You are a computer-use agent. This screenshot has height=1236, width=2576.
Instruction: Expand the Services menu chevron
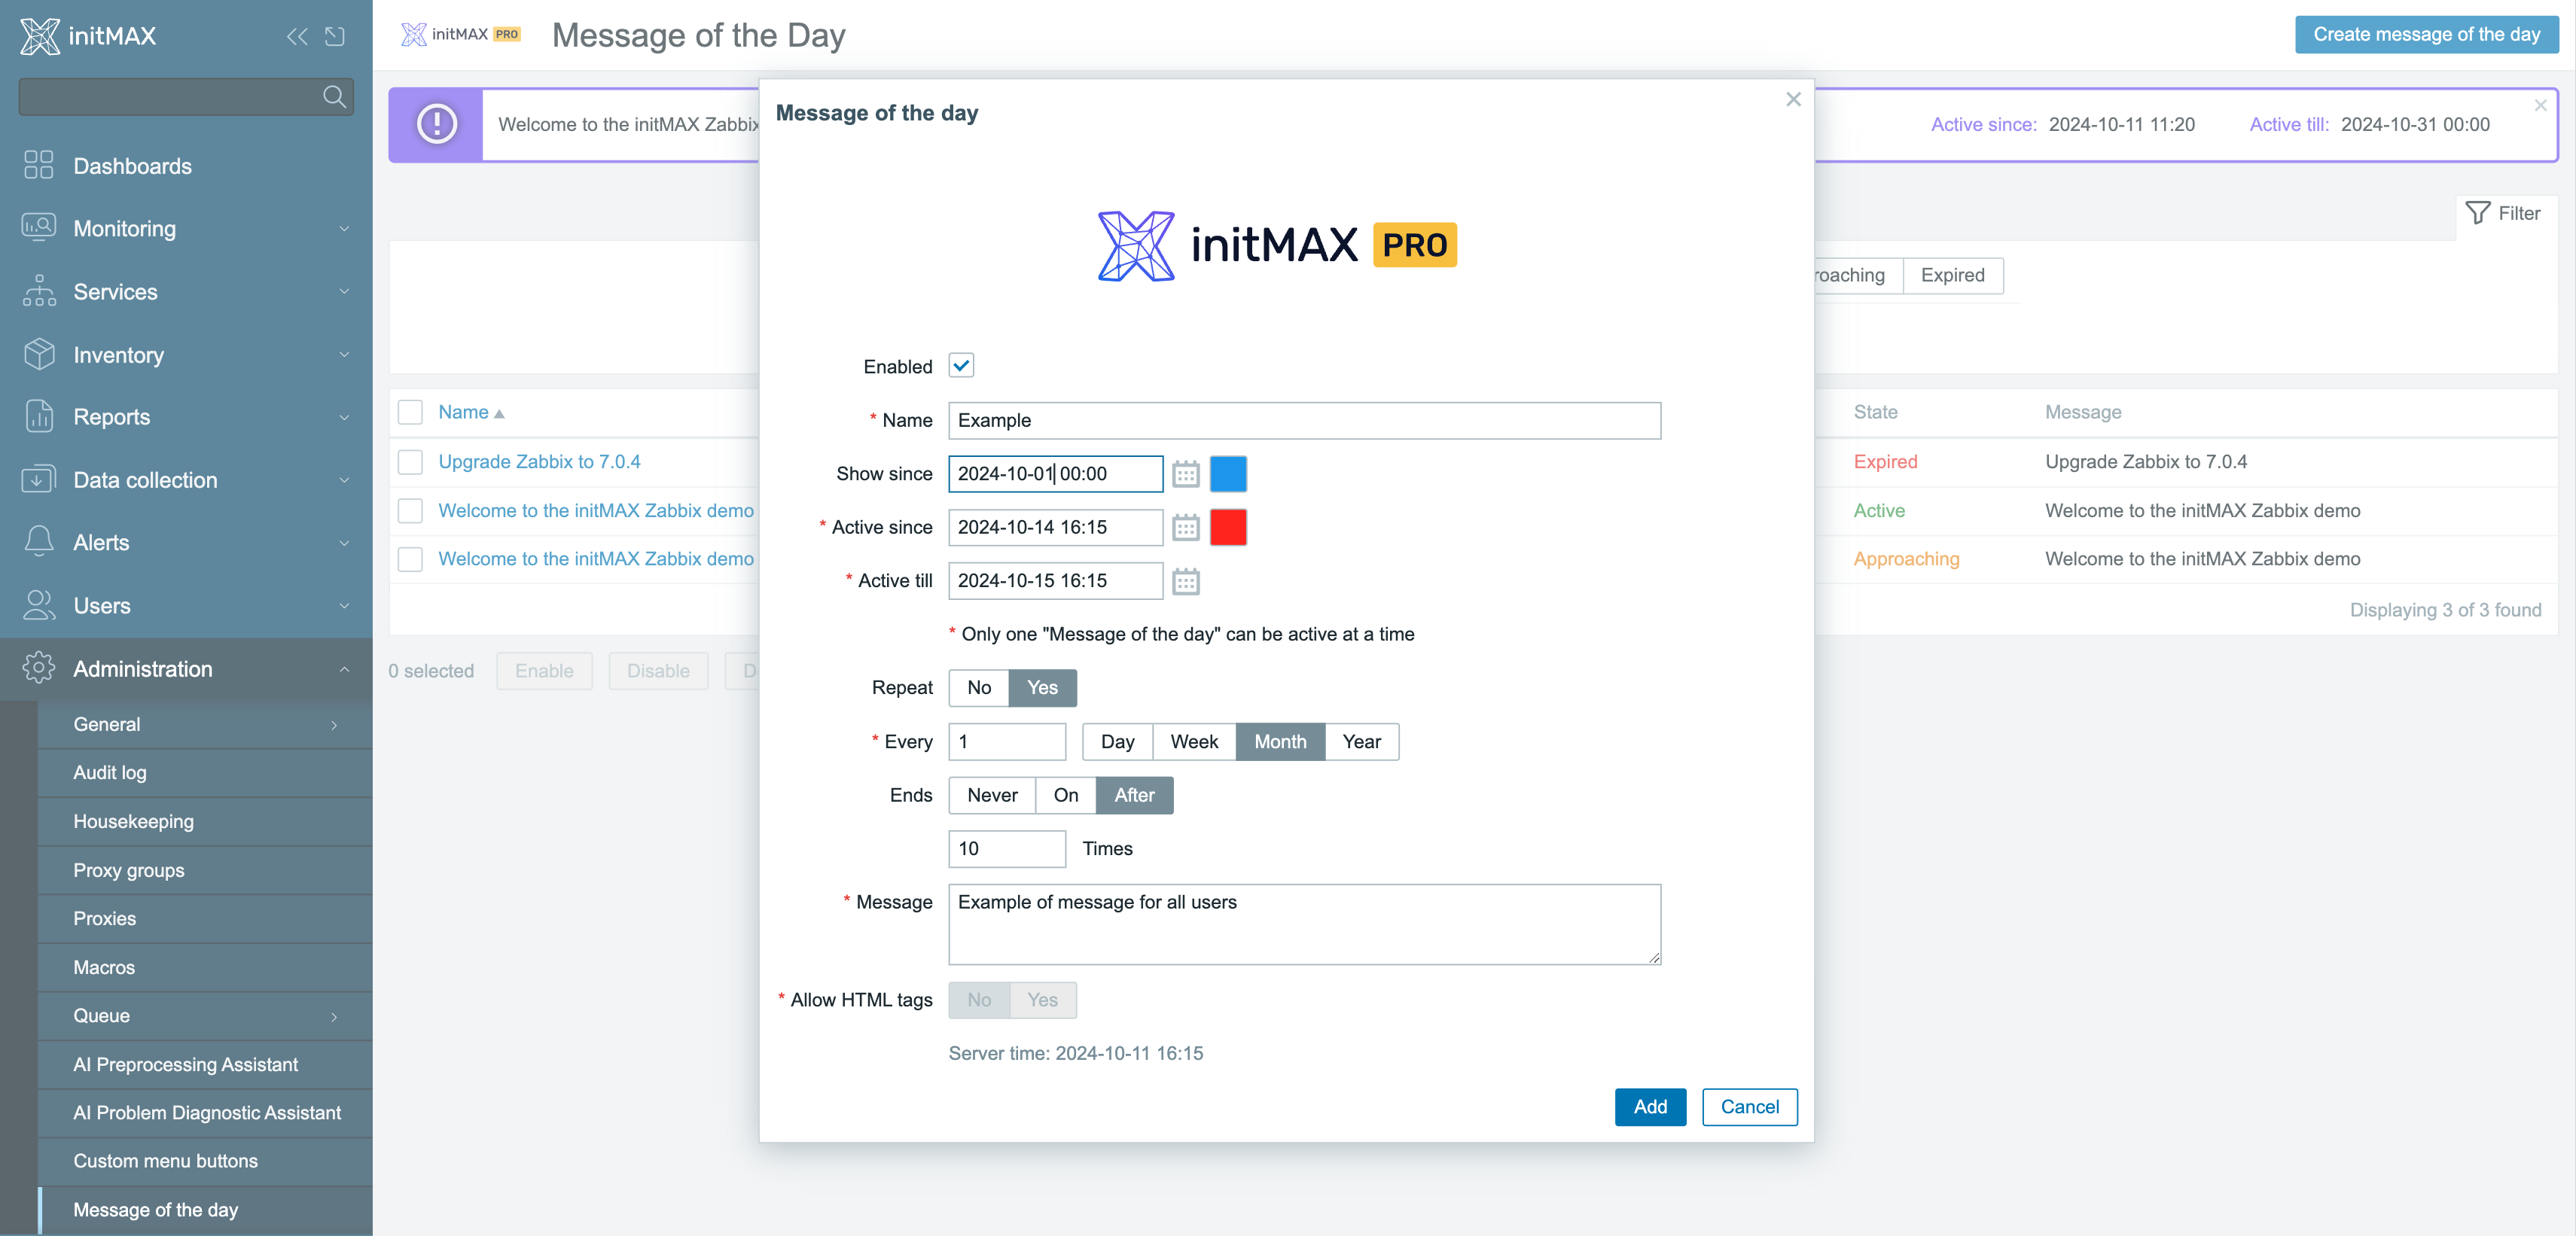(344, 292)
